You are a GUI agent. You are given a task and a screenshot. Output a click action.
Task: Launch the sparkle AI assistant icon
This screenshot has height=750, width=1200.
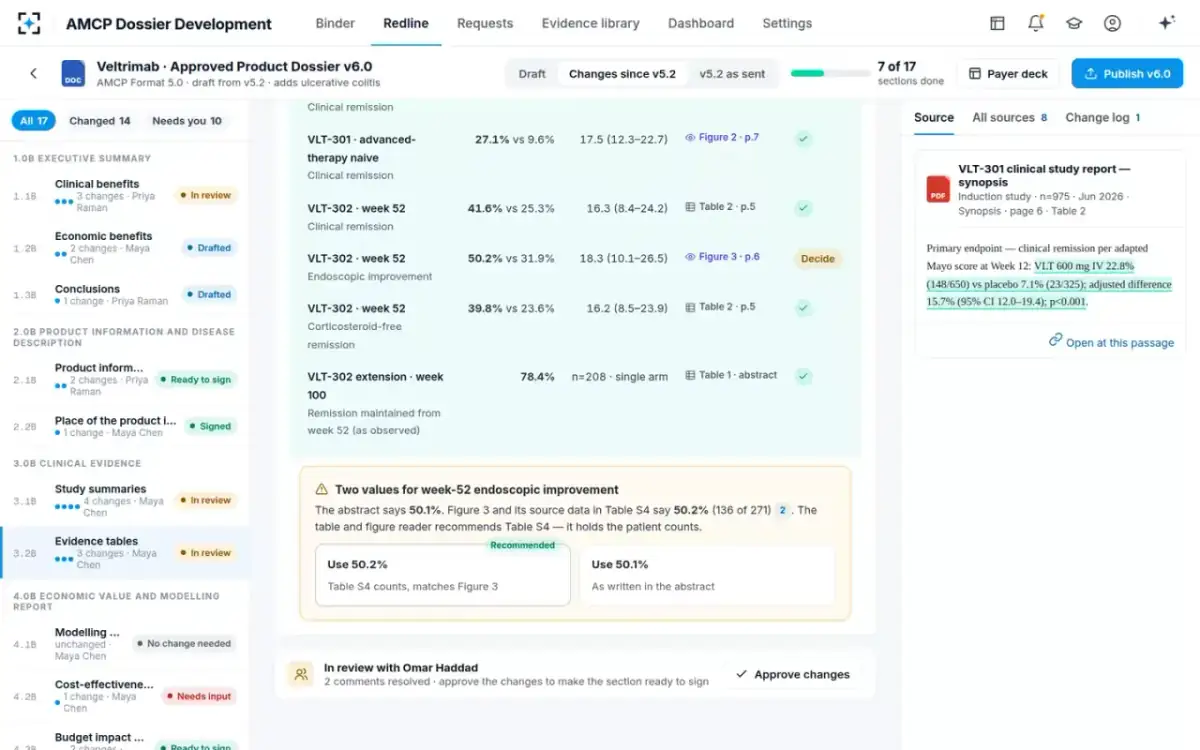pos(1166,23)
